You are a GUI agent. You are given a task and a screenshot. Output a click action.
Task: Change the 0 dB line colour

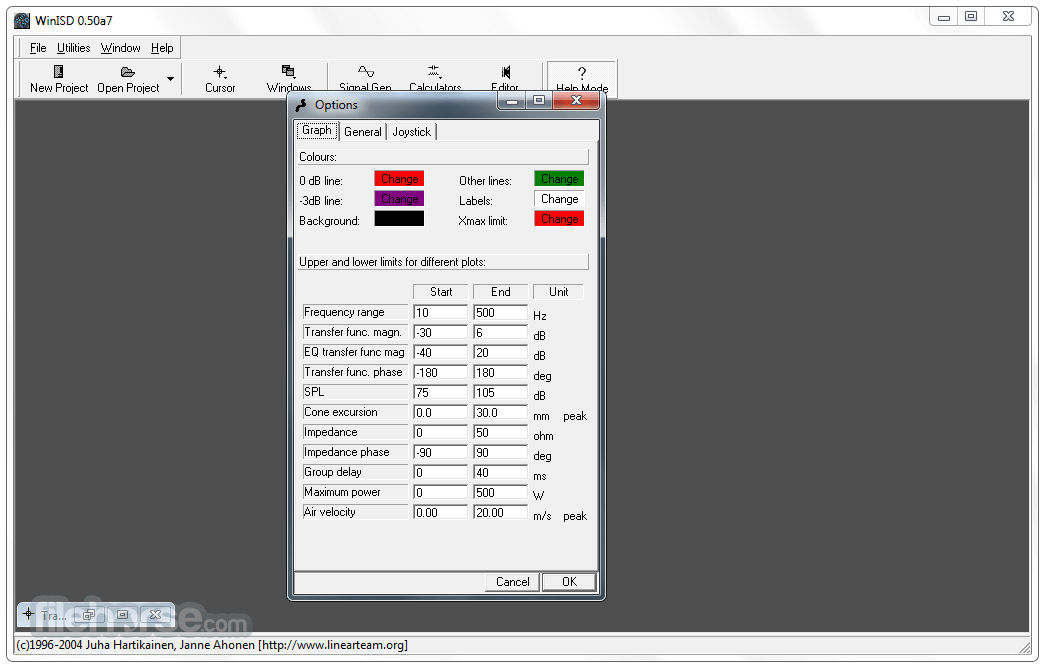click(399, 179)
